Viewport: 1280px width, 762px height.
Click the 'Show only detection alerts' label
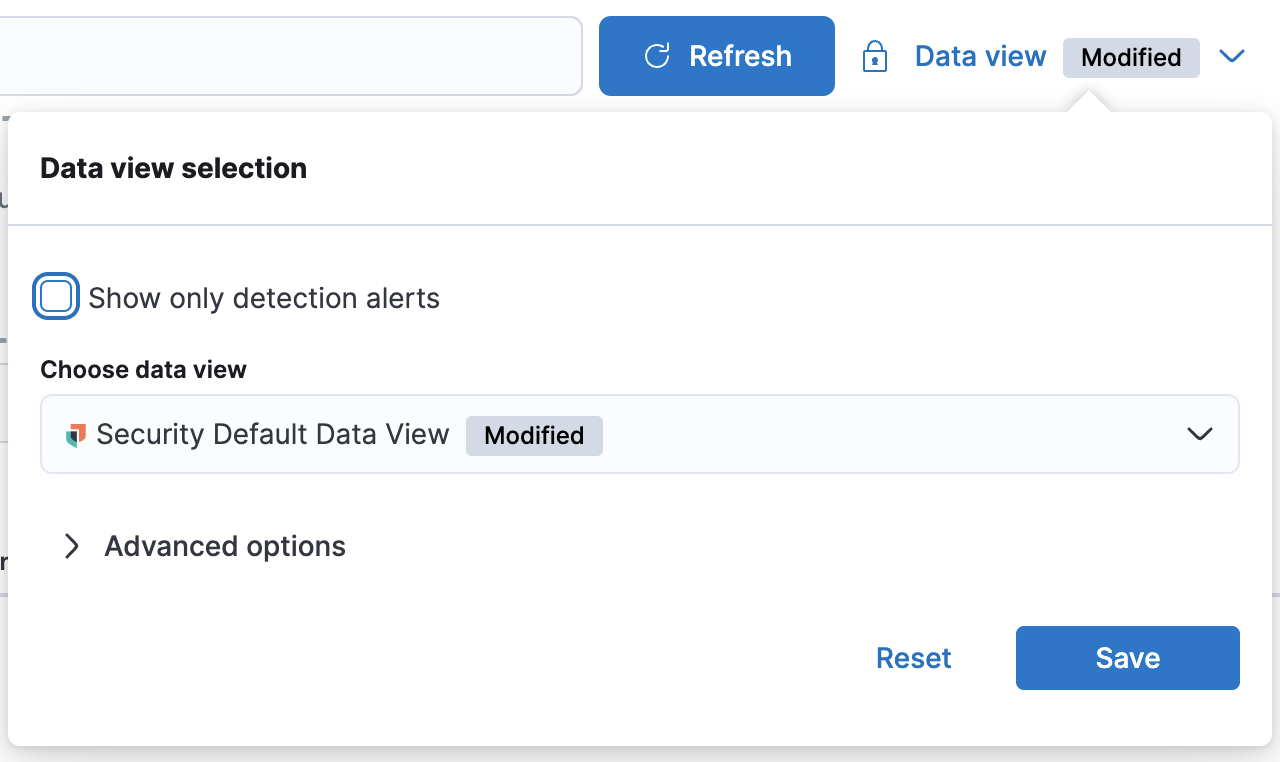[x=264, y=298]
